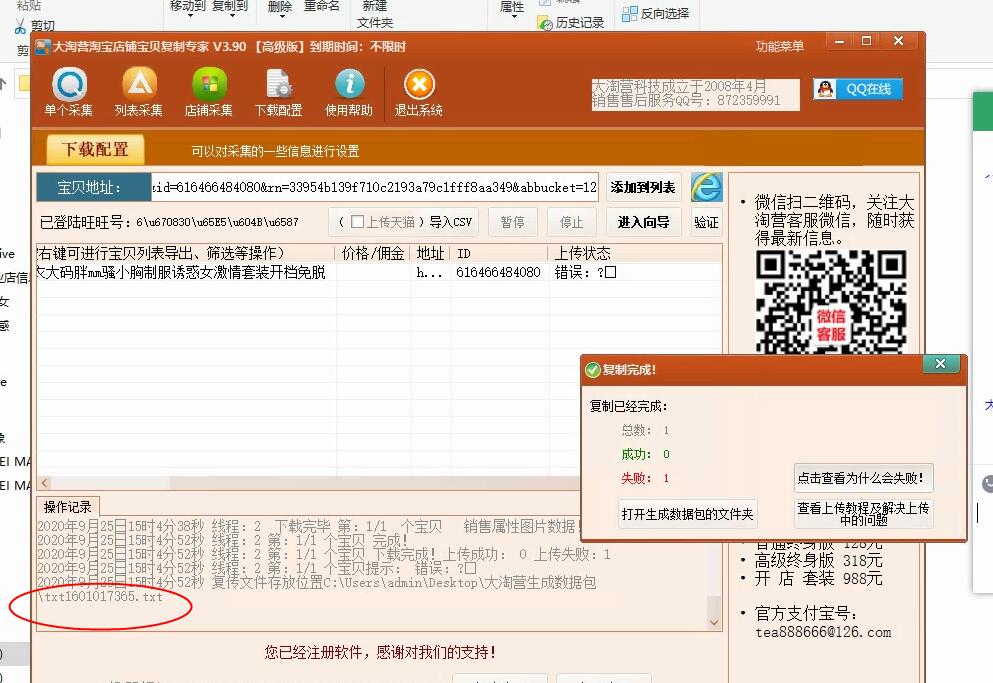Open the 列表采集 list collect tool
Image resolution: width=993 pixels, height=683 pixels.
(139, 93)
